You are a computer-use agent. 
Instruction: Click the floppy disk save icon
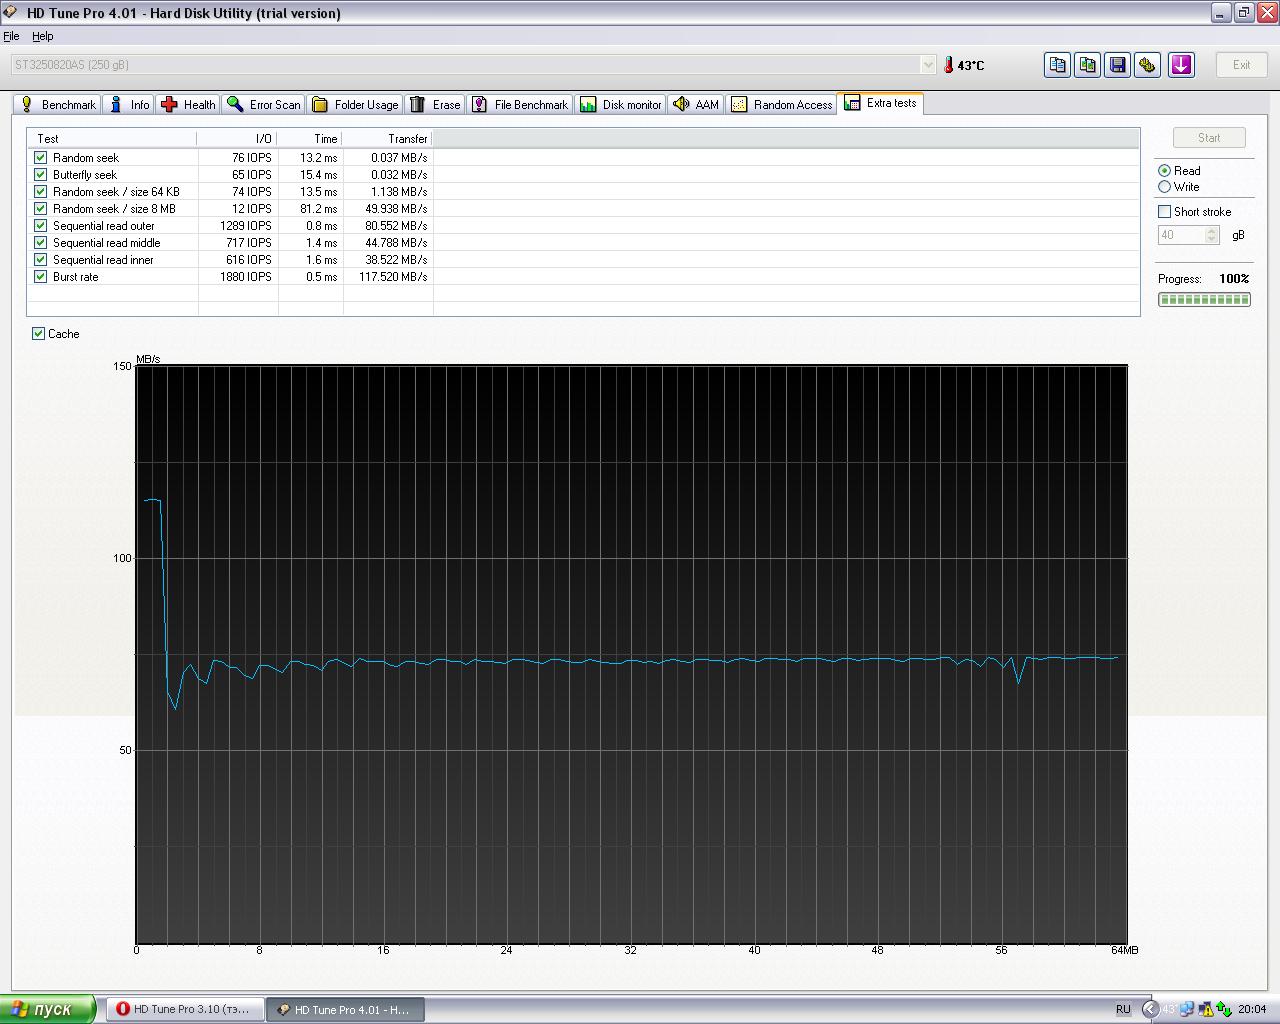[x=1118, y=65]
